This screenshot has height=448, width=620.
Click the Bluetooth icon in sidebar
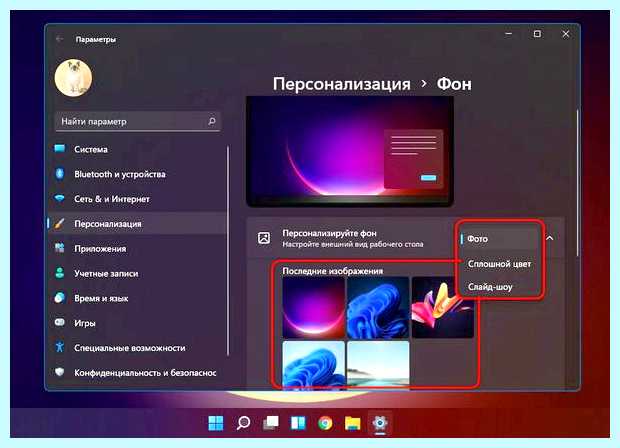point(60,174)
